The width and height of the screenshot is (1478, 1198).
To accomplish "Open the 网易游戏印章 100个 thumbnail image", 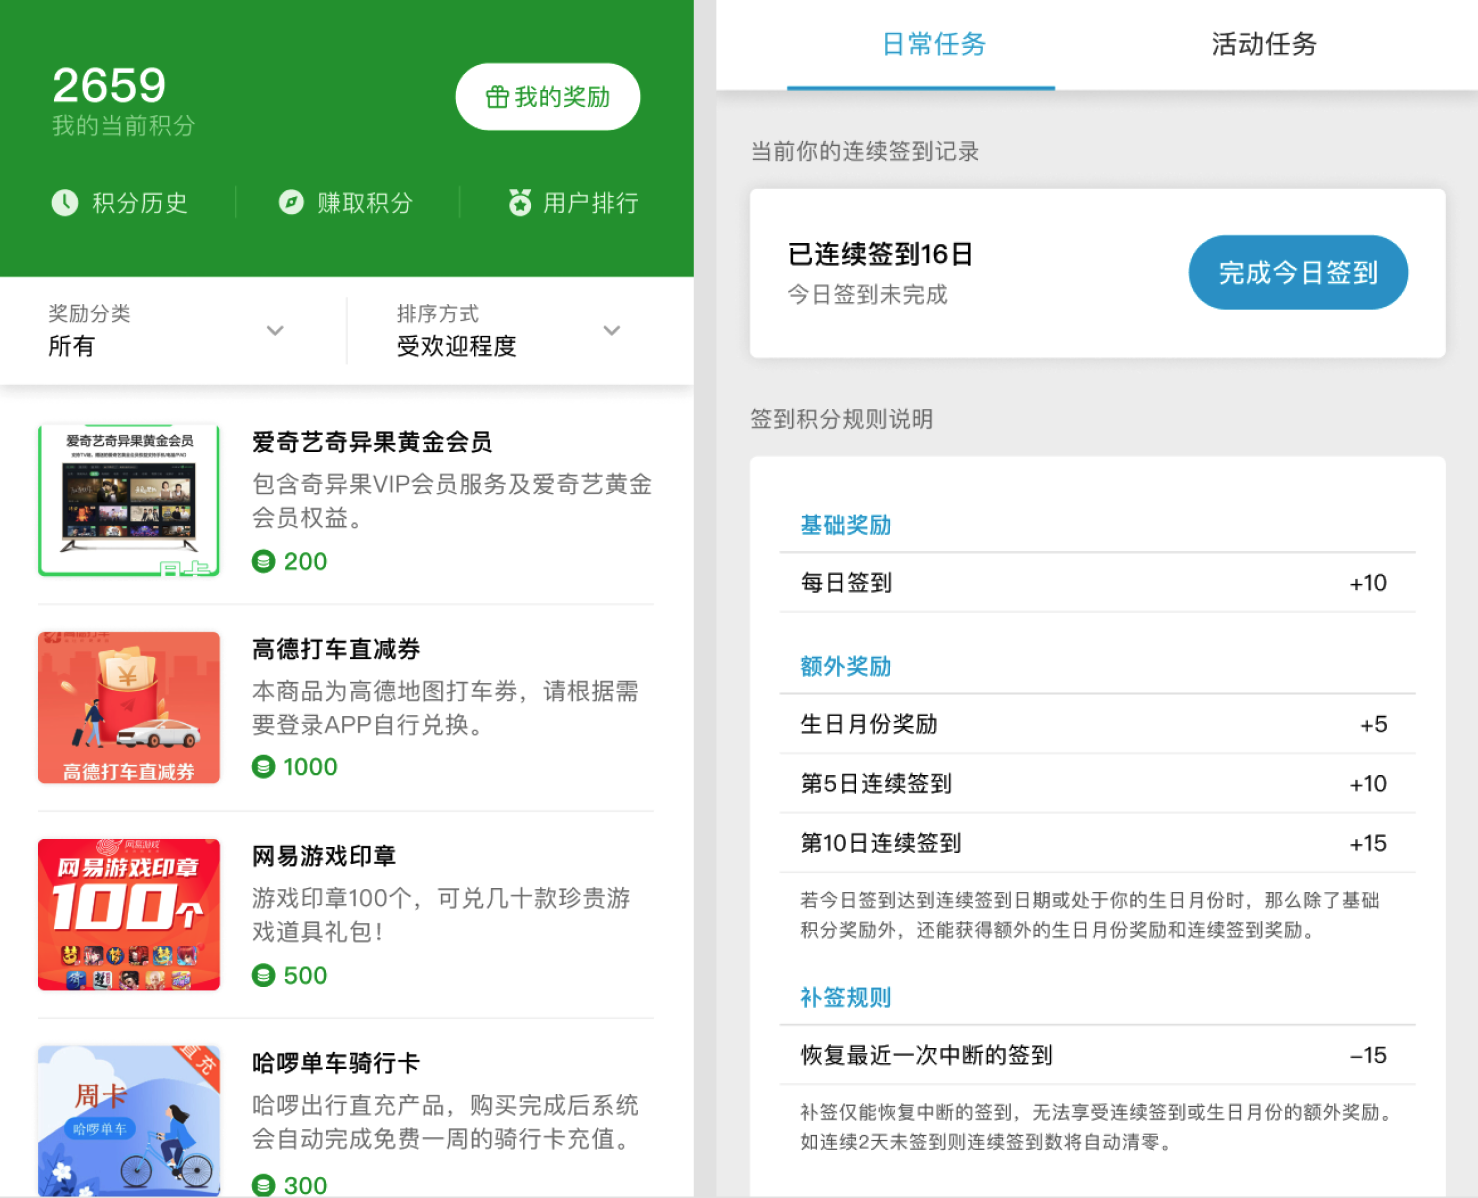I will (129, 914).
